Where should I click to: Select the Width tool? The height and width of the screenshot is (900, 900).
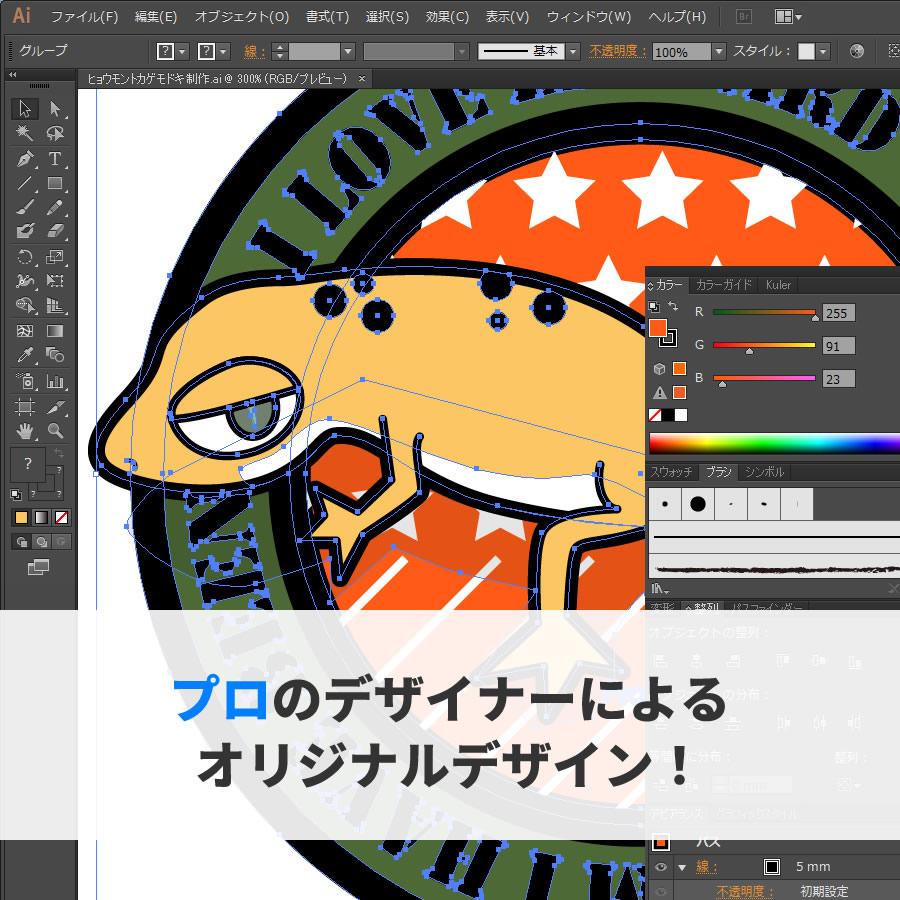(25, 281)
